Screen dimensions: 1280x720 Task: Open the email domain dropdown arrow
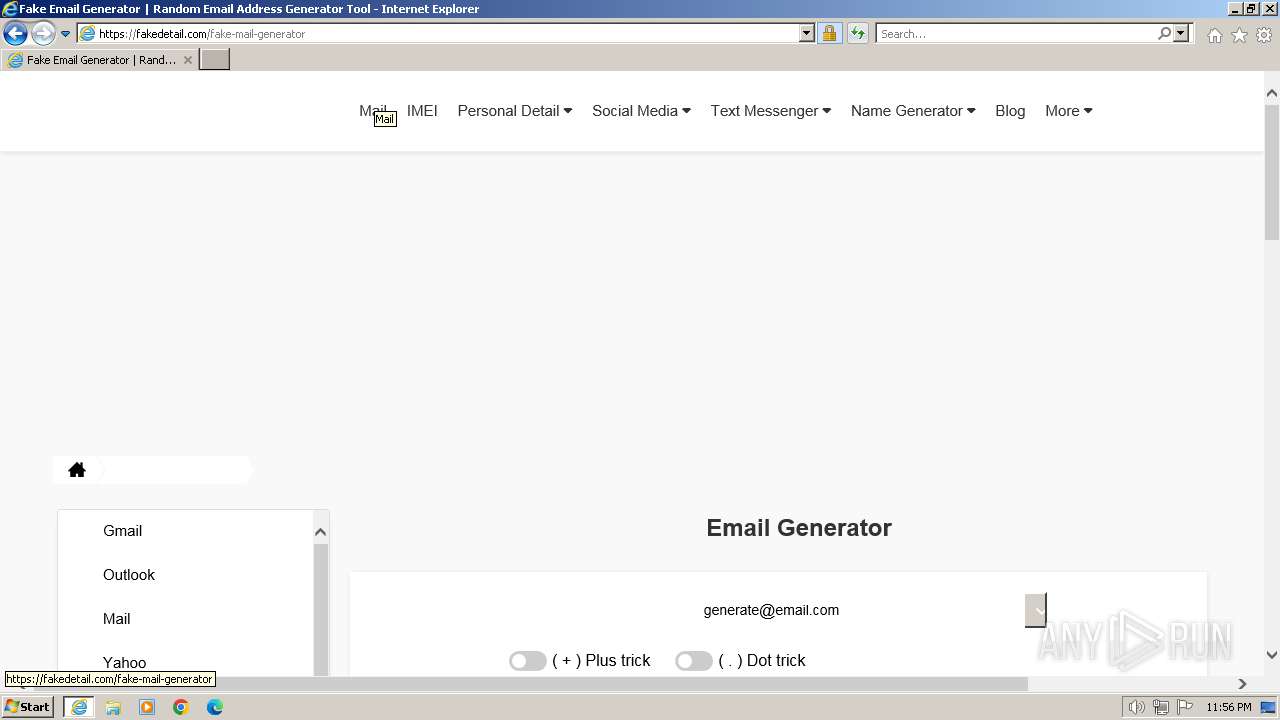pyautogui.click(x=1036, y=610)
